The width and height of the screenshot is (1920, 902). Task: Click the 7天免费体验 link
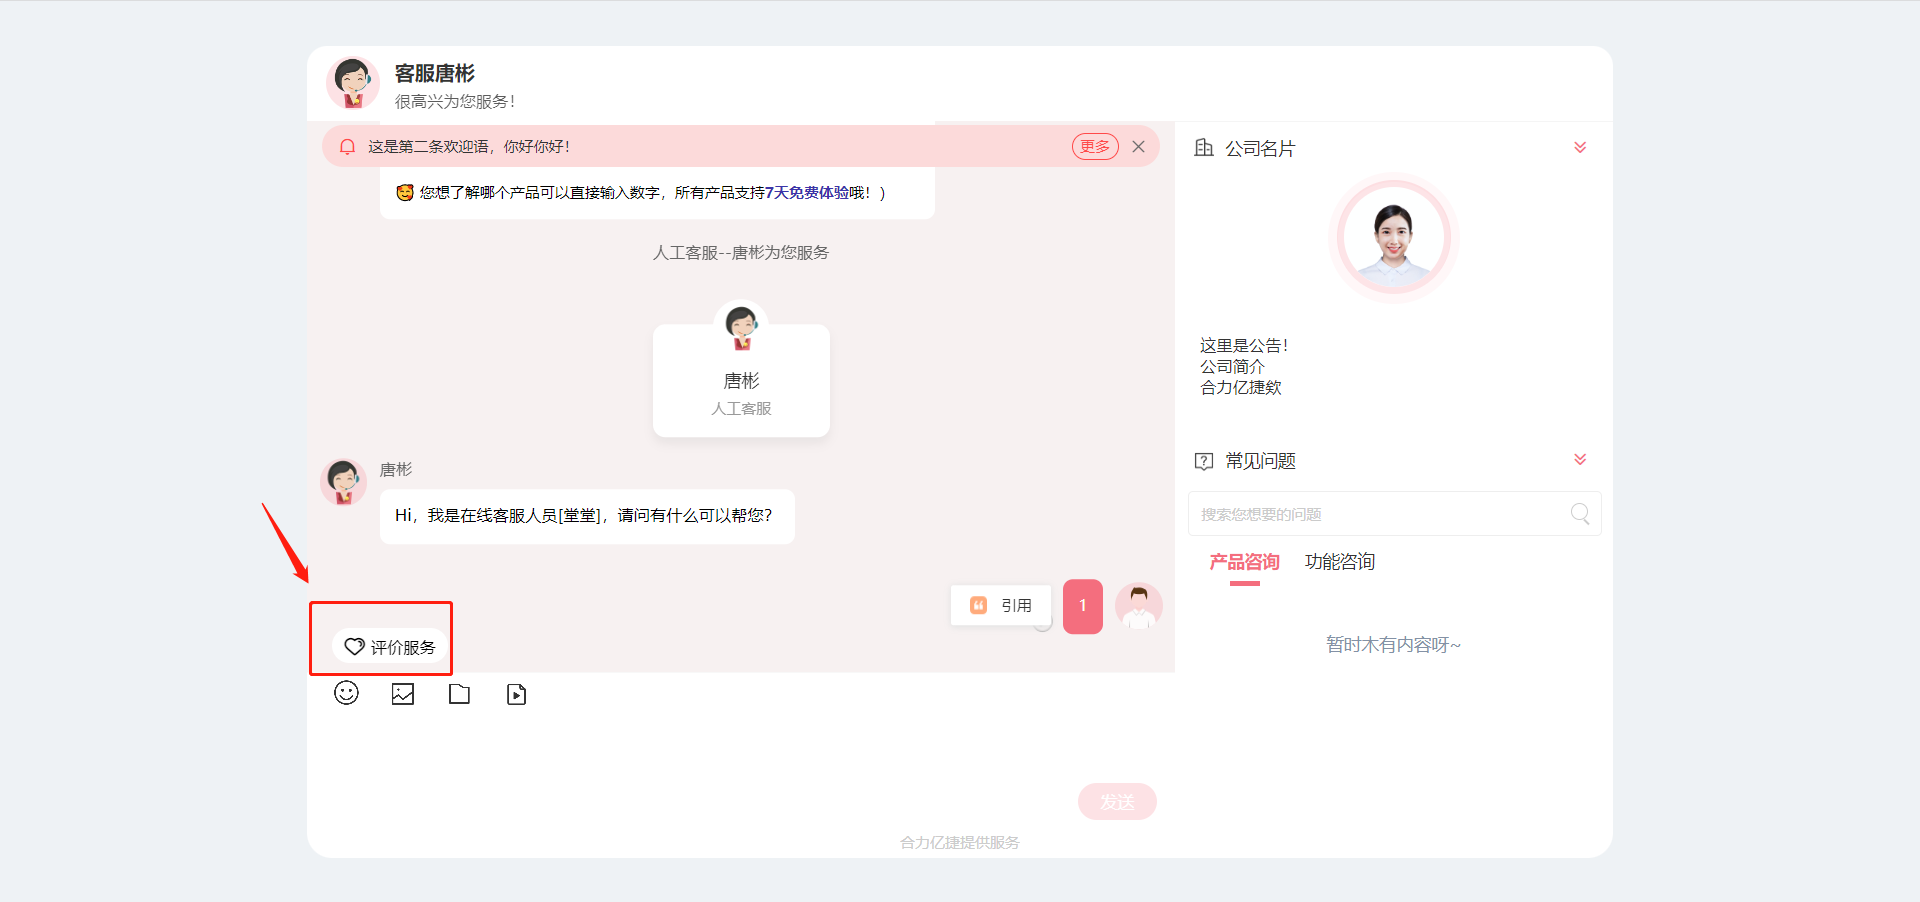[x=806, y=193]
